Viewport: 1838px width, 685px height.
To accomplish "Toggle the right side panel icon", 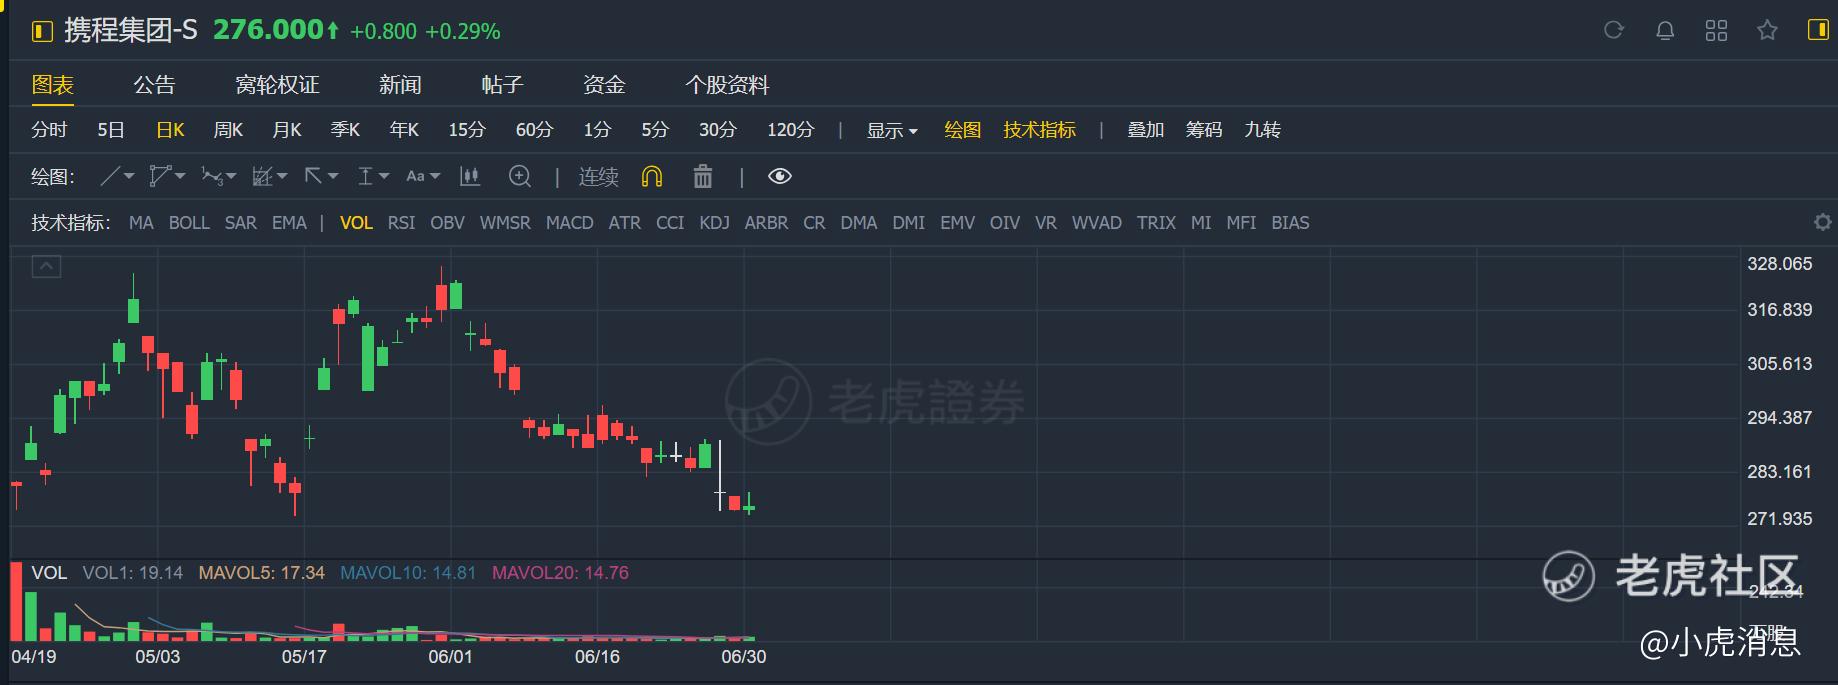I will [x=1818, y=30].
